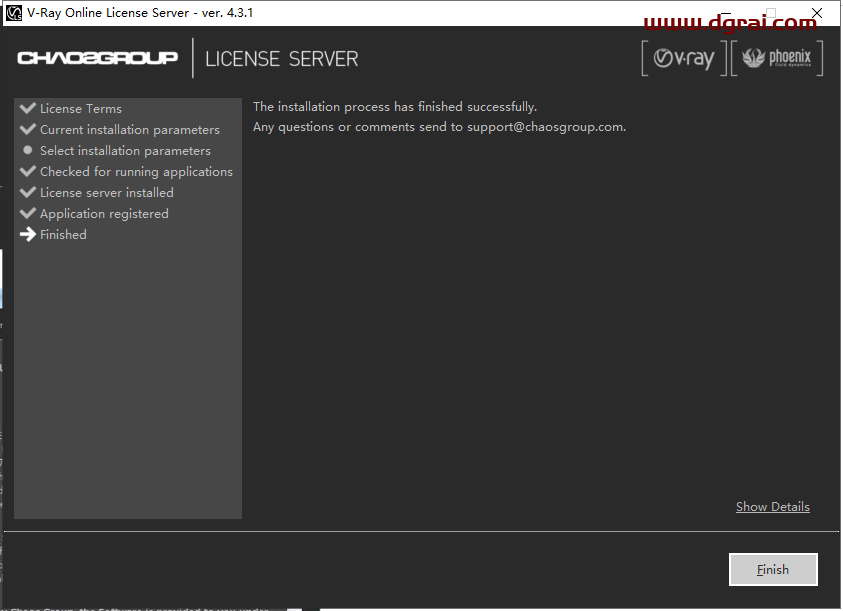Click the Finish button
Image resolution: width=843 pixels, height=611 pixels.
(773, 569)
